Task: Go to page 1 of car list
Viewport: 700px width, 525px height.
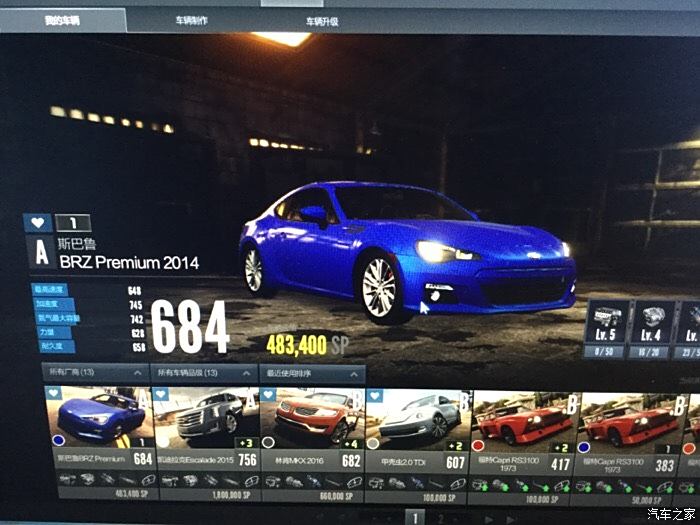Action: tap(415, 517)
